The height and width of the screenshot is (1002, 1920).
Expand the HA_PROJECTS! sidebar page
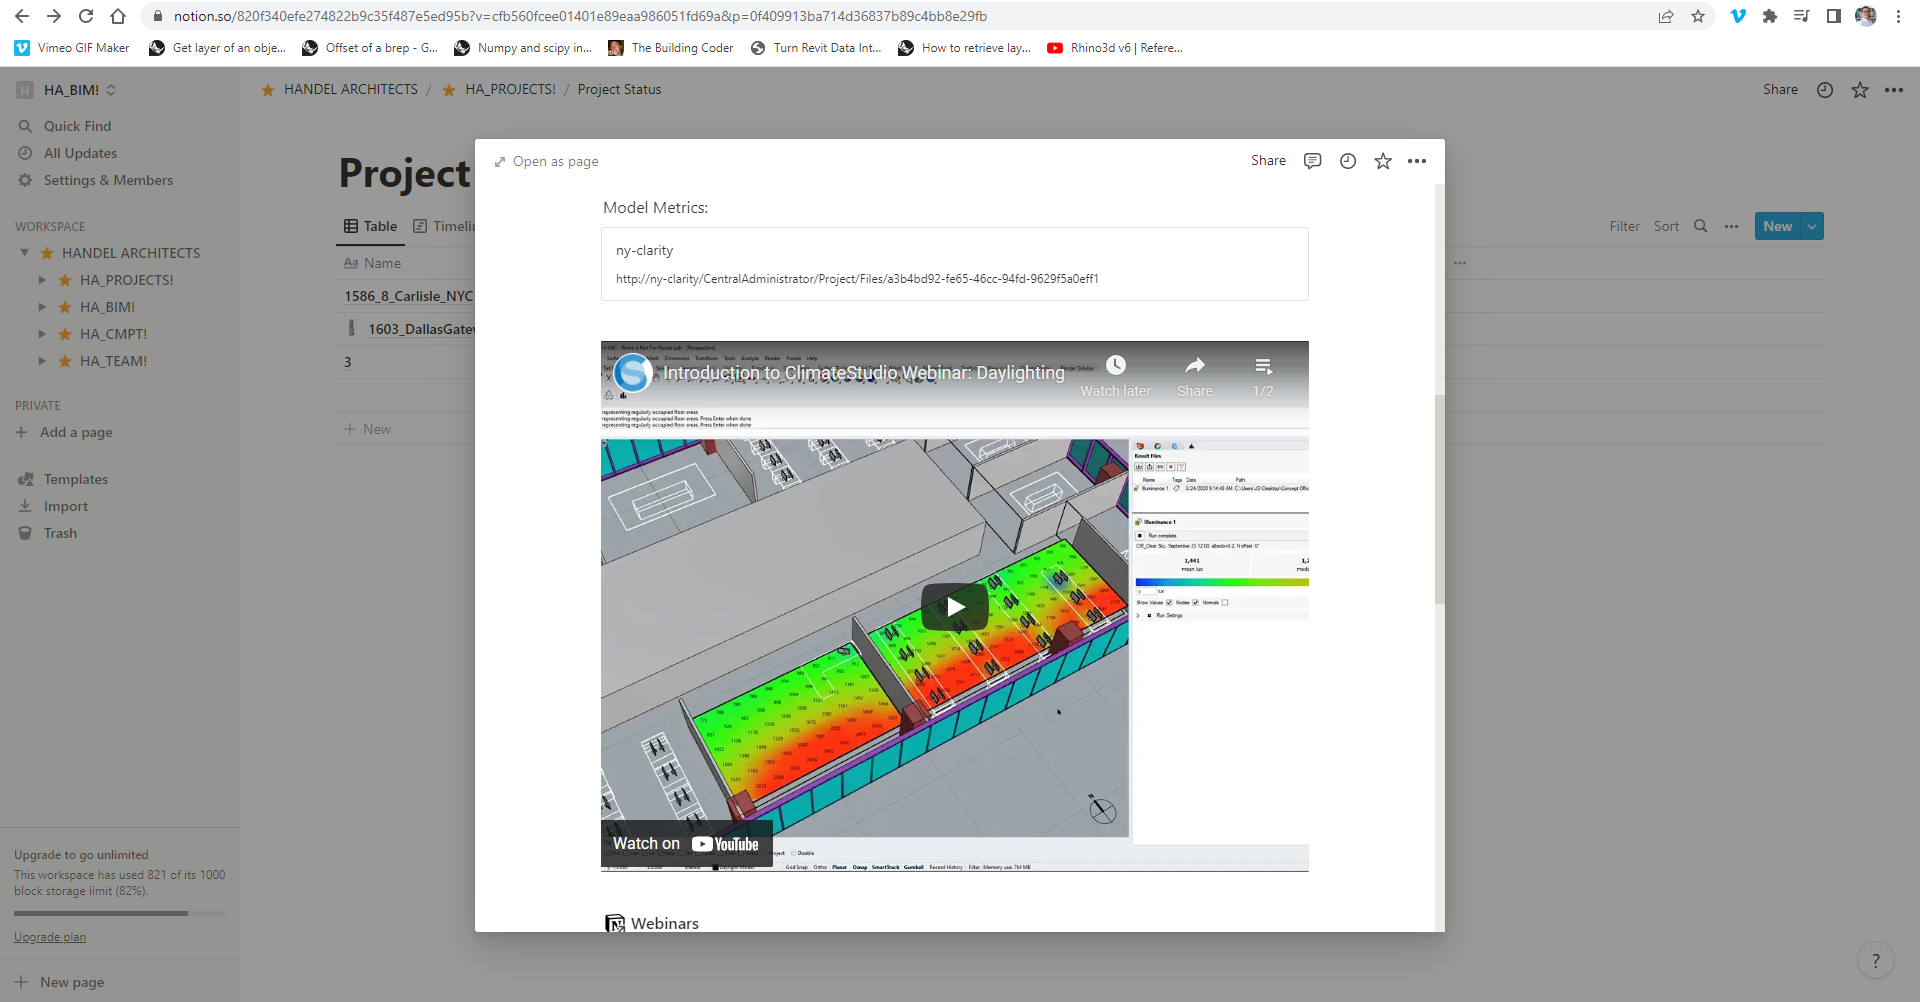click(x=42, y=280)
